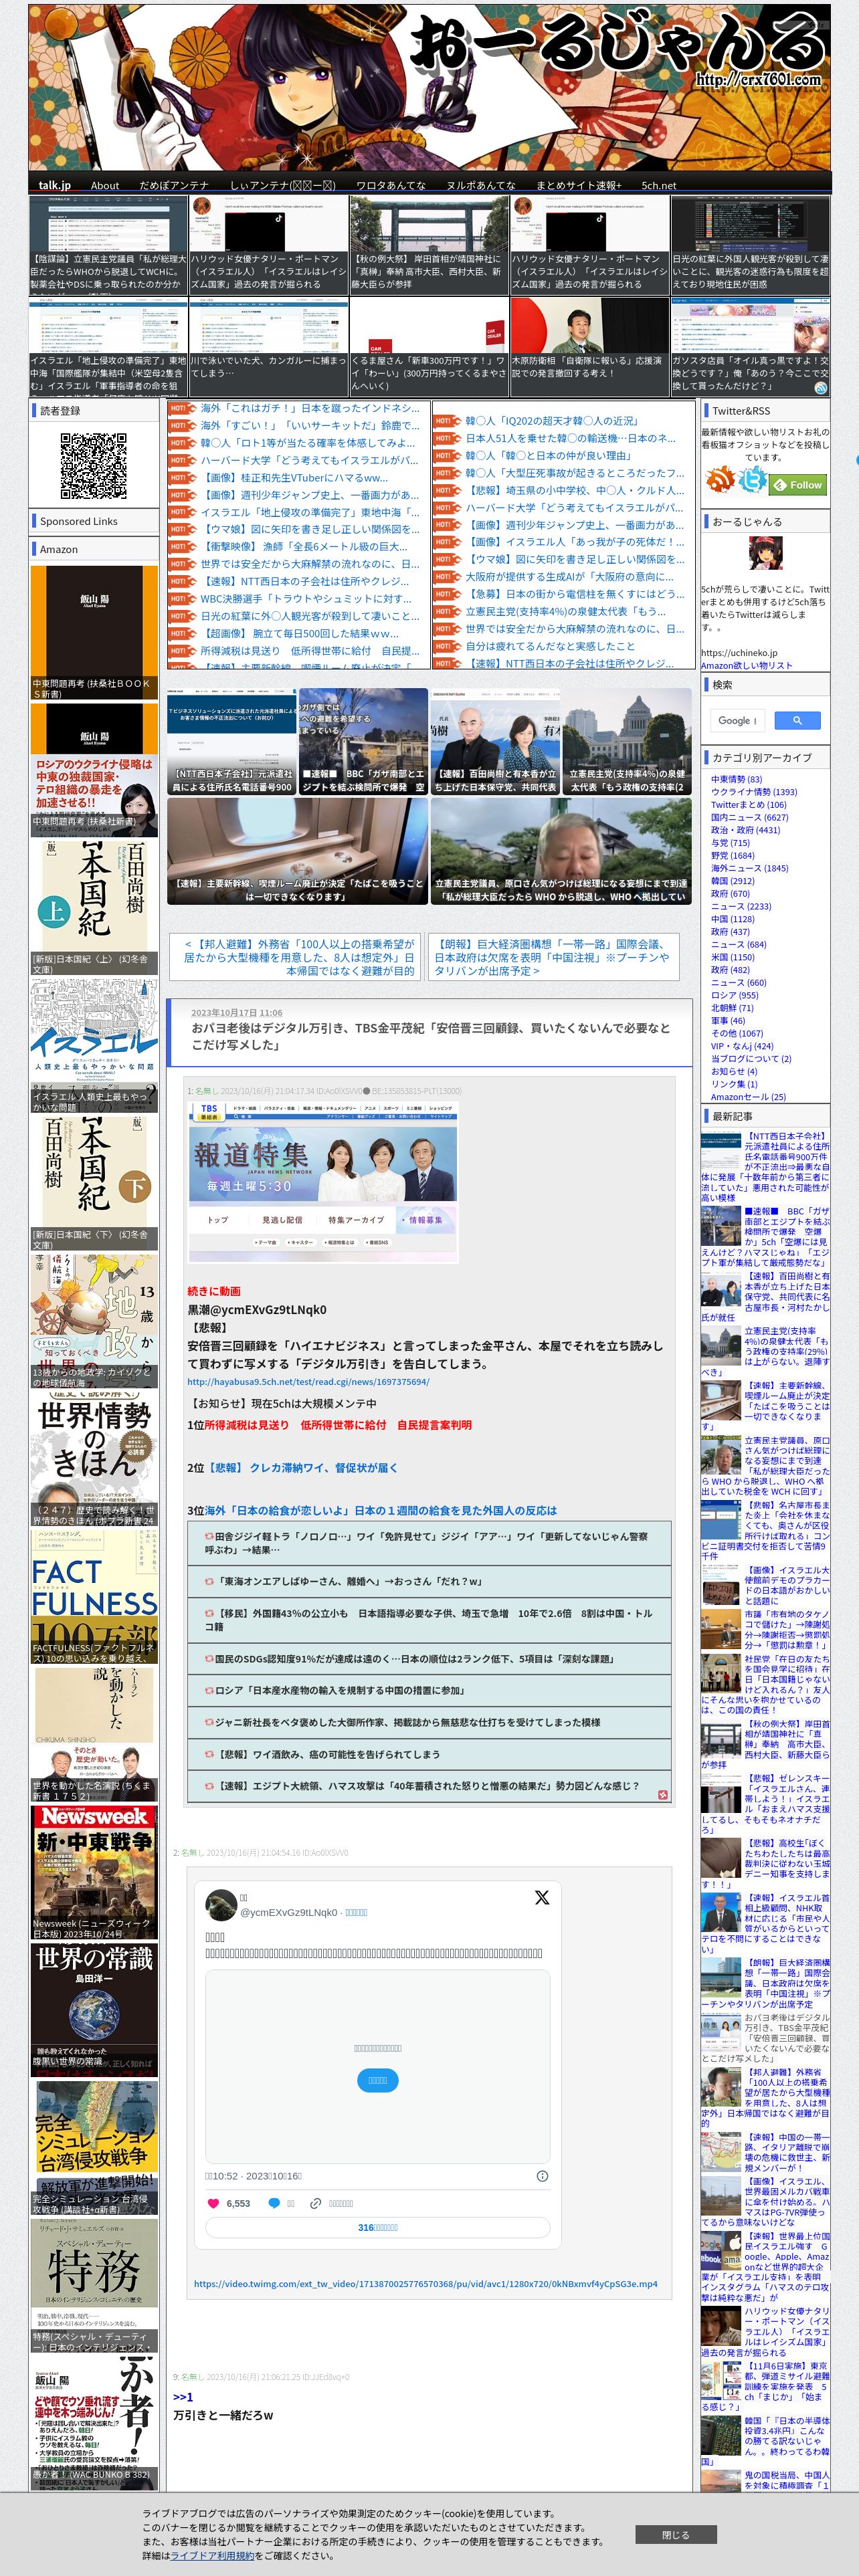Screen dimensions: 859x2576
Task: Open article title おバヨ老後はデジタル万引き
Action: click(x=431, y=1036)
